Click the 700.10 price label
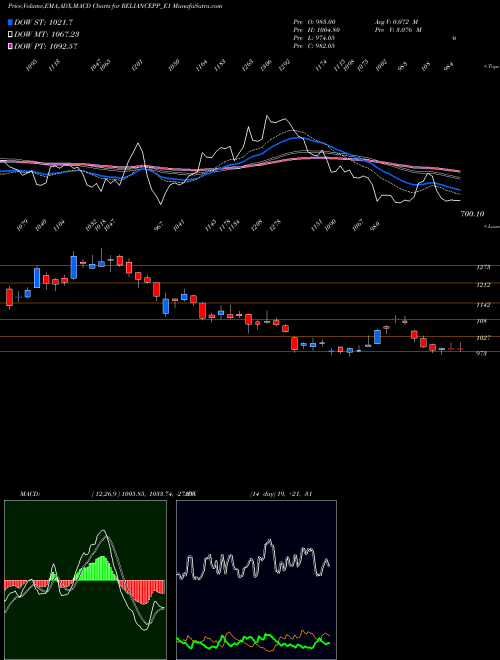 click(472, 214)
